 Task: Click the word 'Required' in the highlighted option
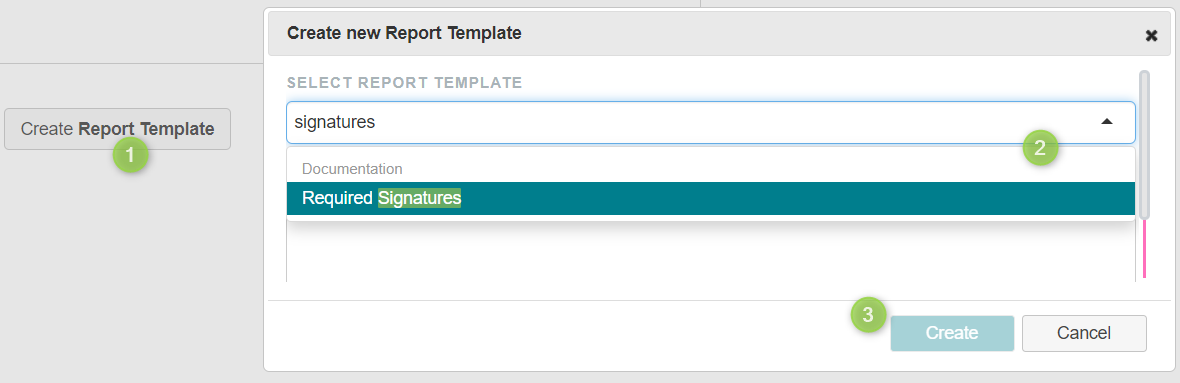[x=337, y=199]
